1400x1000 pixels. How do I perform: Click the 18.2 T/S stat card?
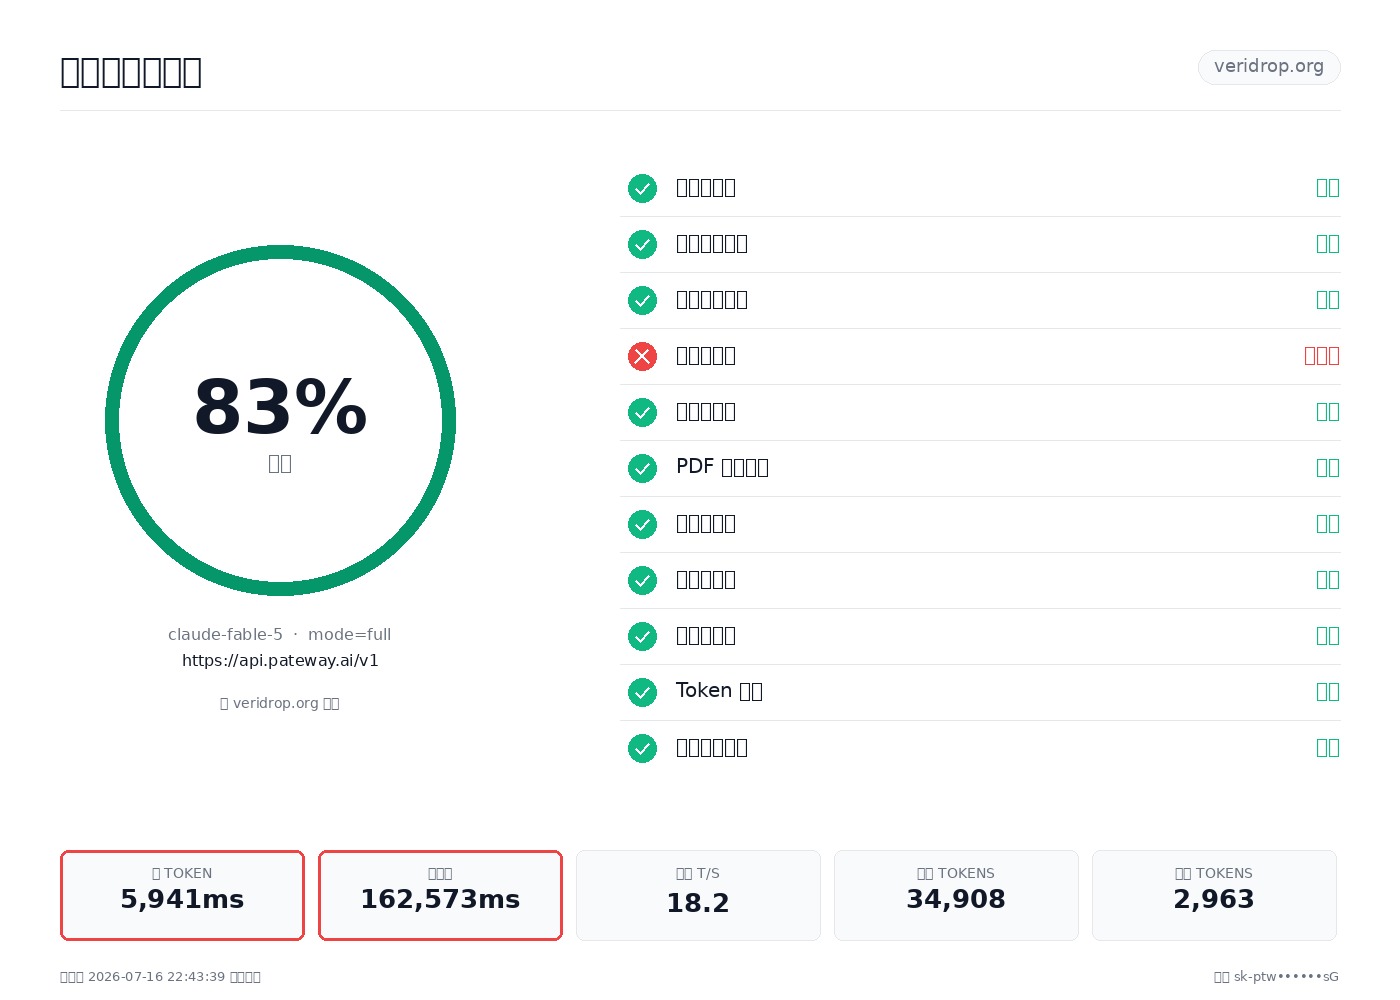pos(698,895)
